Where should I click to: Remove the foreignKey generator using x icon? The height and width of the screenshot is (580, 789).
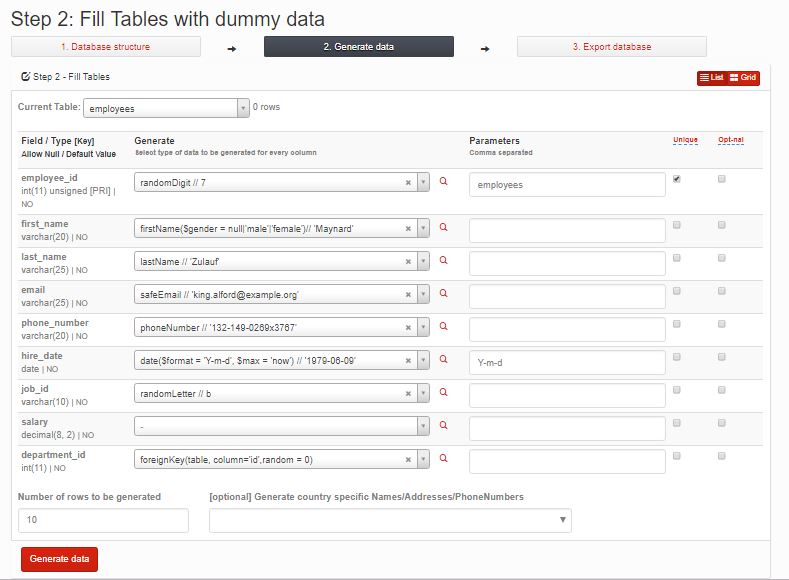click(408, 459)
